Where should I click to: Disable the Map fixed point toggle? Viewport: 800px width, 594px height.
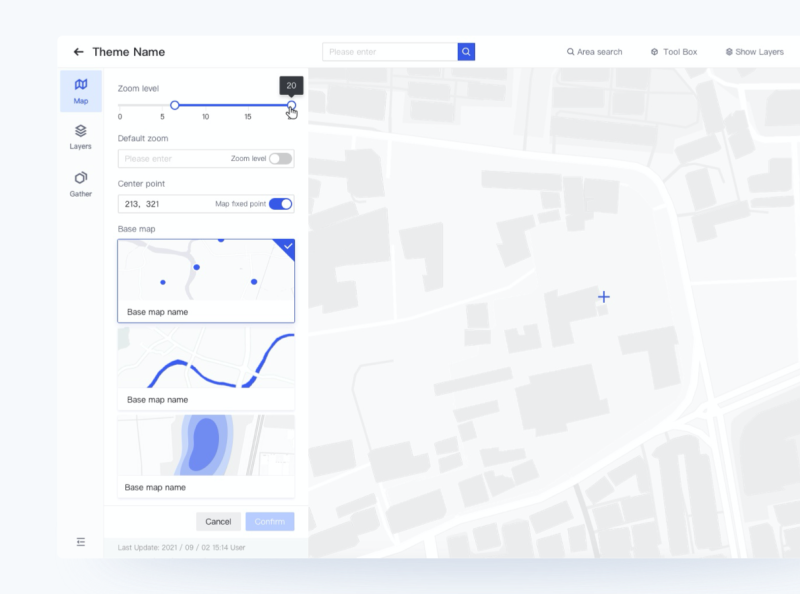click(278, 203)
